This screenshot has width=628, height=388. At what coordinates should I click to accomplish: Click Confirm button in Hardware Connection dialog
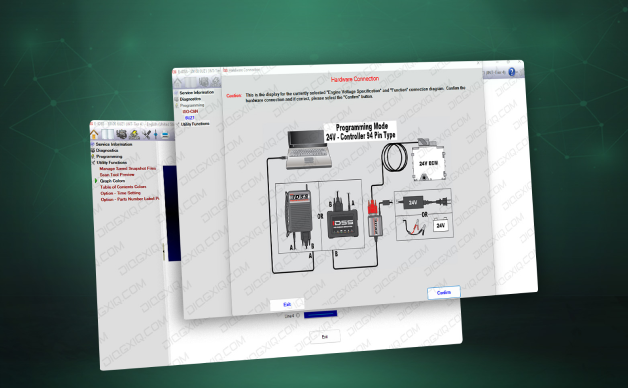[x=444, y=292]
